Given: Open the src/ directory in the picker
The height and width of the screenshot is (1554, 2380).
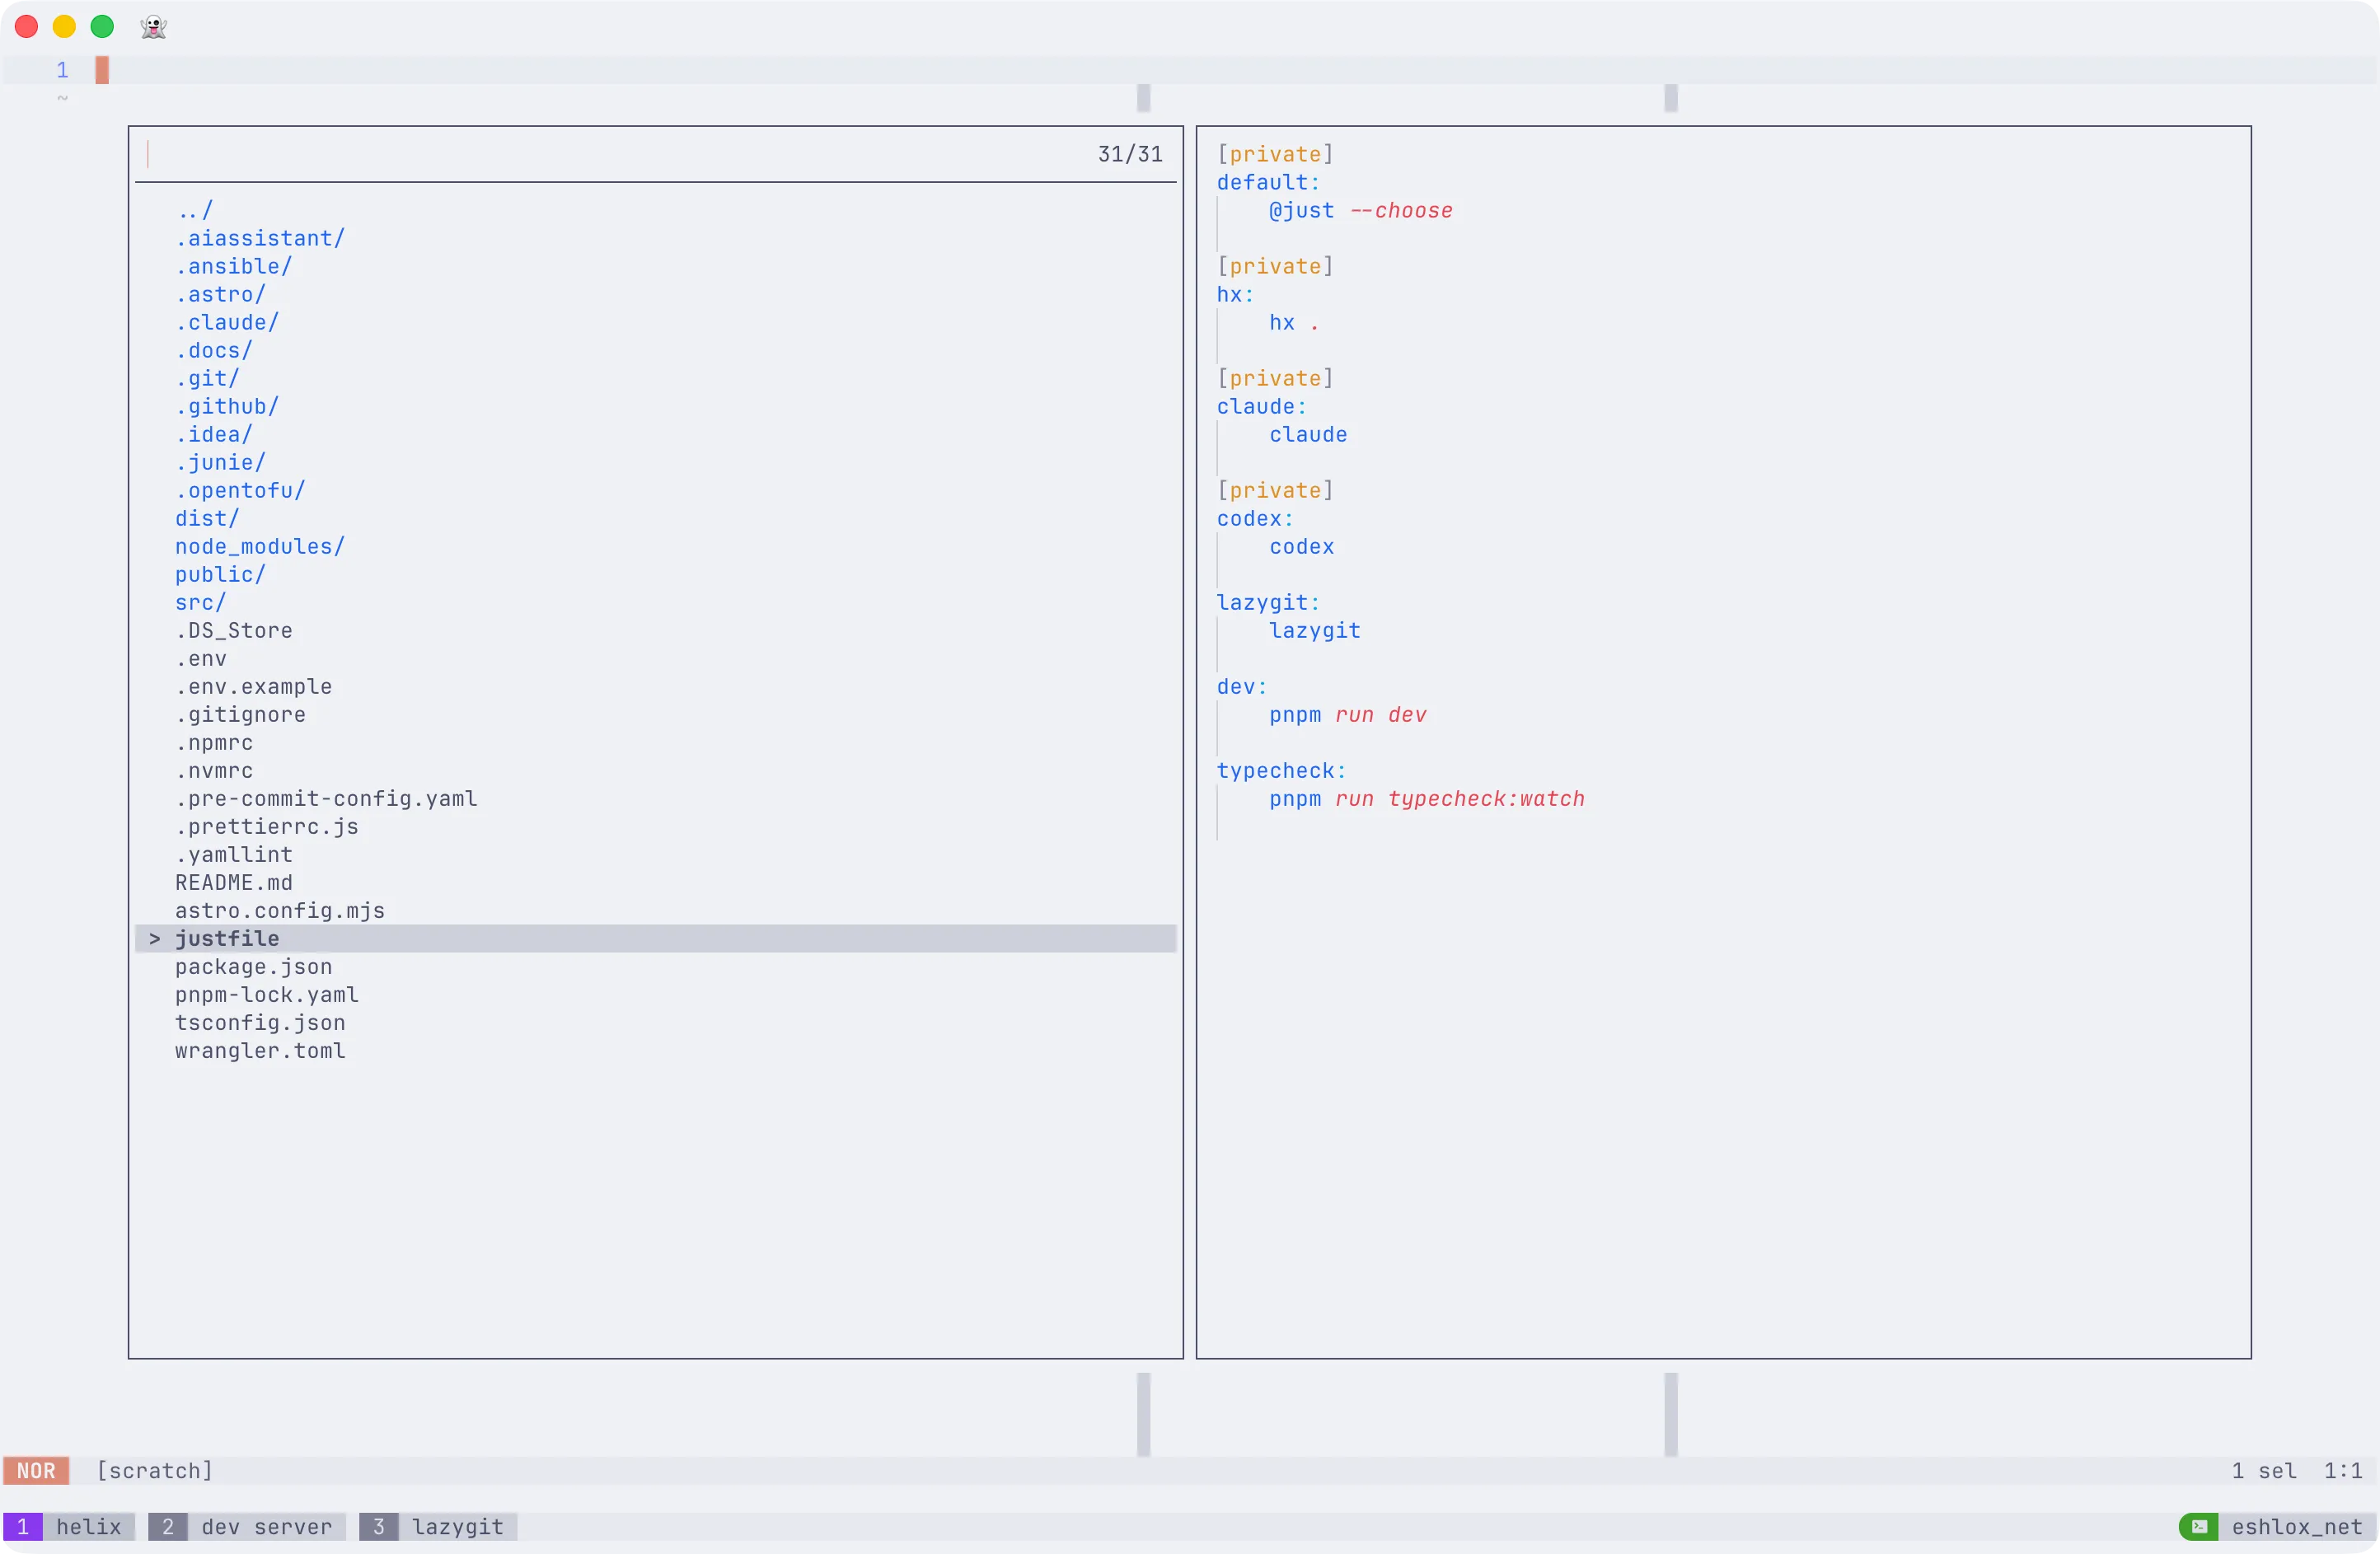Looking at the screenshot, I should (200, 602).
